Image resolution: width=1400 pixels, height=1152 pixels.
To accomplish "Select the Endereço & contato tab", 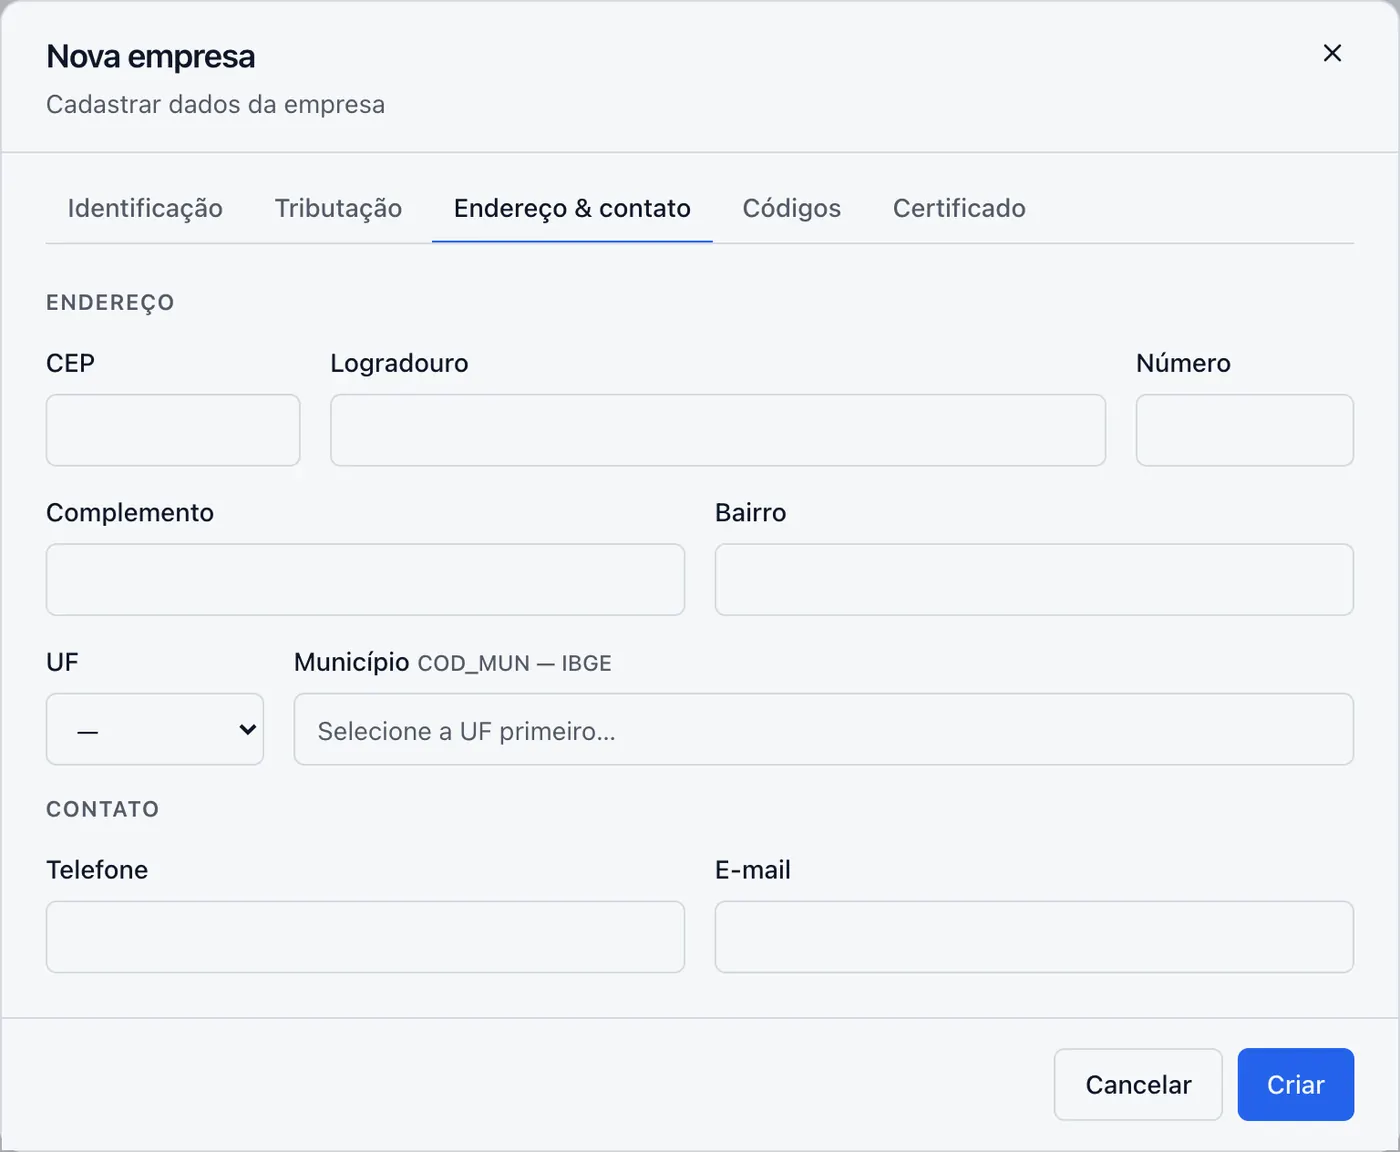I will click(572, 208).
